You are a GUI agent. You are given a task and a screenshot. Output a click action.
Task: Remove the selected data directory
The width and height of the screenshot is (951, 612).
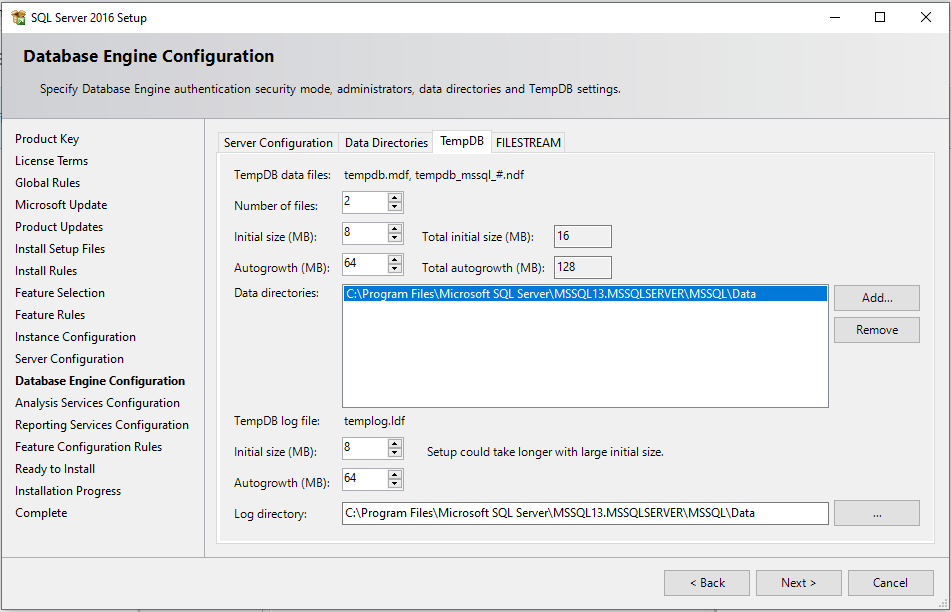point(877,330)
